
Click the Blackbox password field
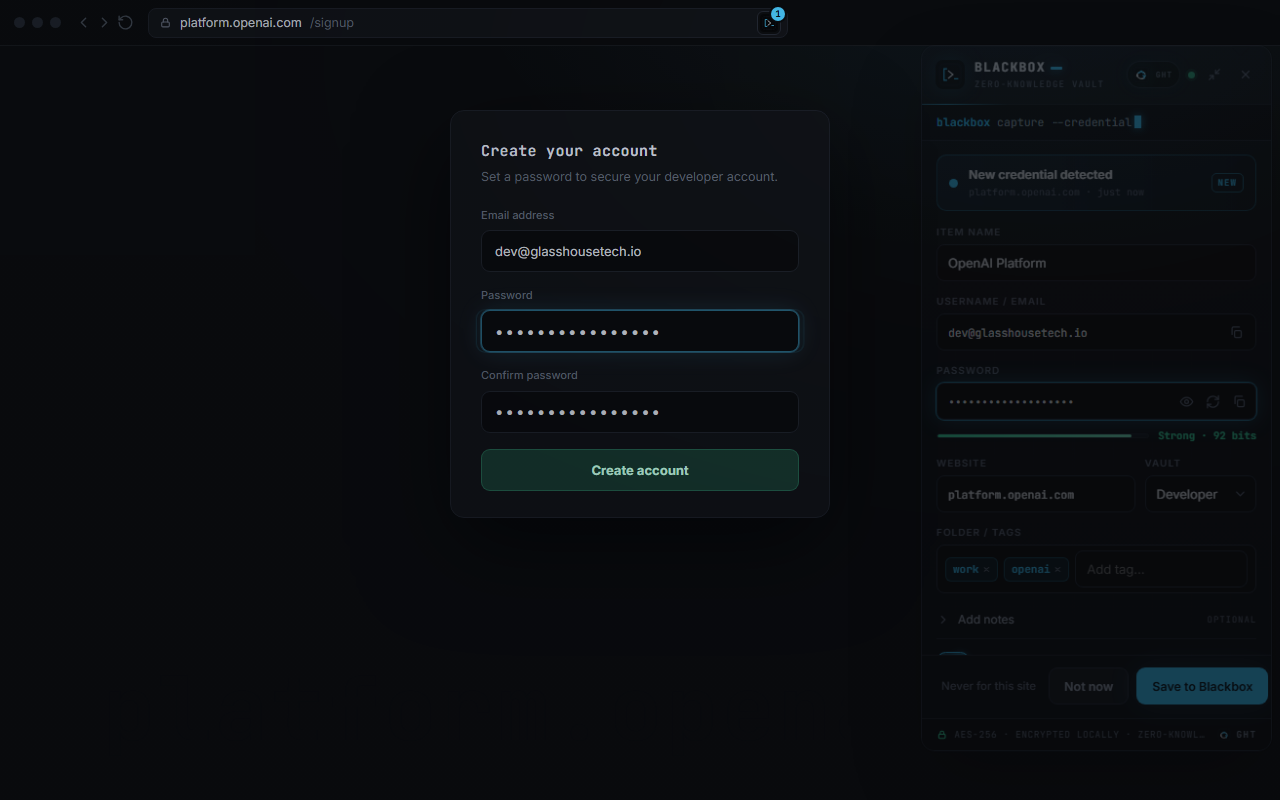(1096, 402)
